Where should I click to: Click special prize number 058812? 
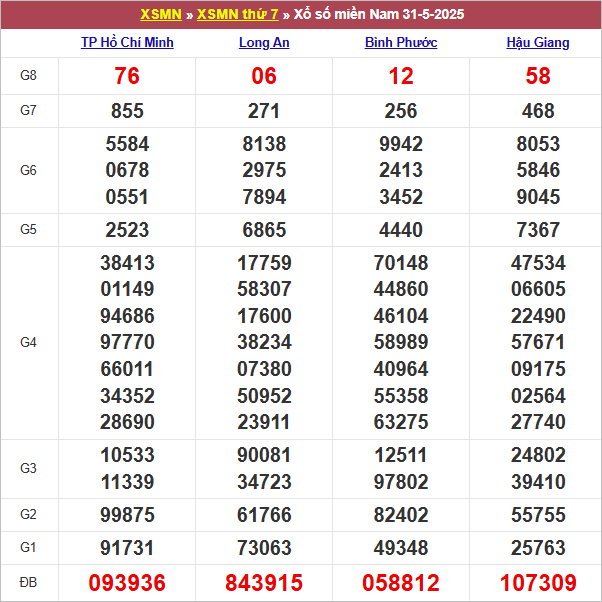pyautogui.click(x=401, y=583)
